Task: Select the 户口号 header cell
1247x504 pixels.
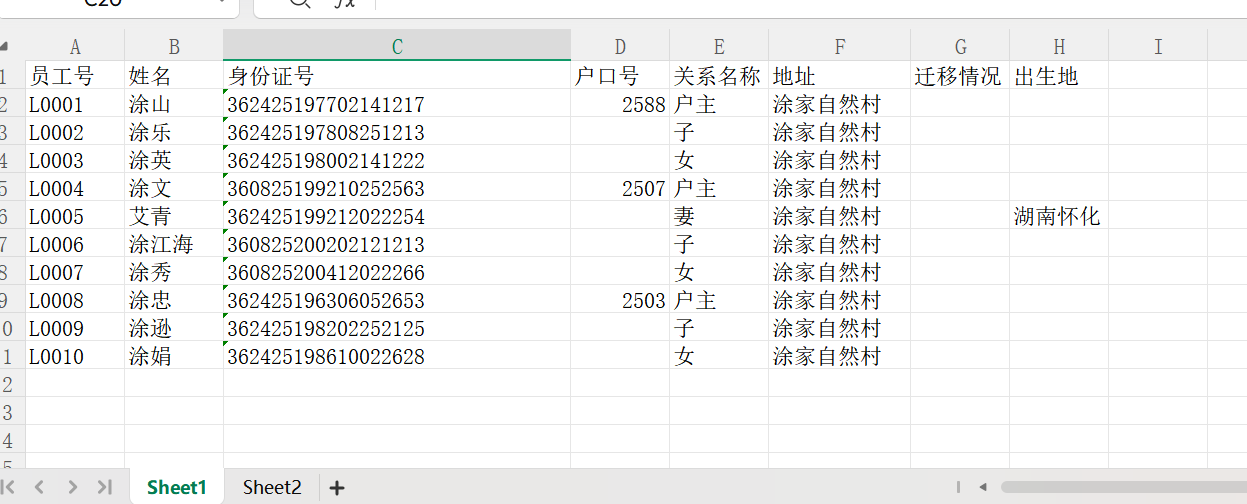Action: [x=620, y=76]
